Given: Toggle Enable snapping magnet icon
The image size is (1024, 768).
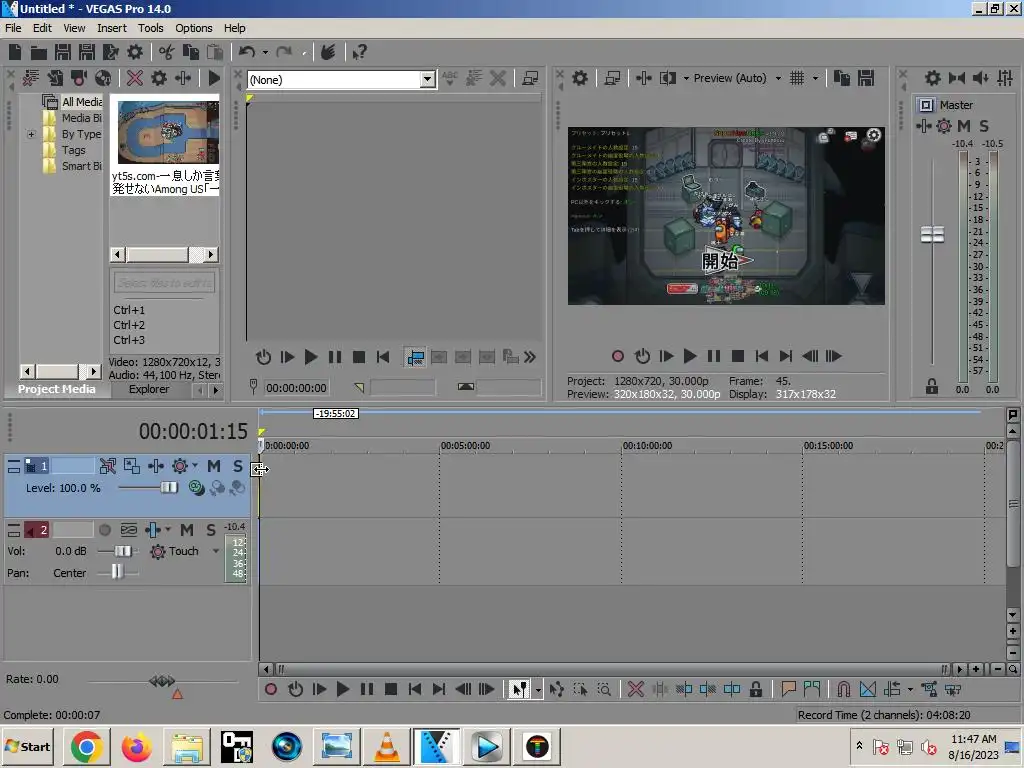Looking at the screenshot, I should coord(843,689).
